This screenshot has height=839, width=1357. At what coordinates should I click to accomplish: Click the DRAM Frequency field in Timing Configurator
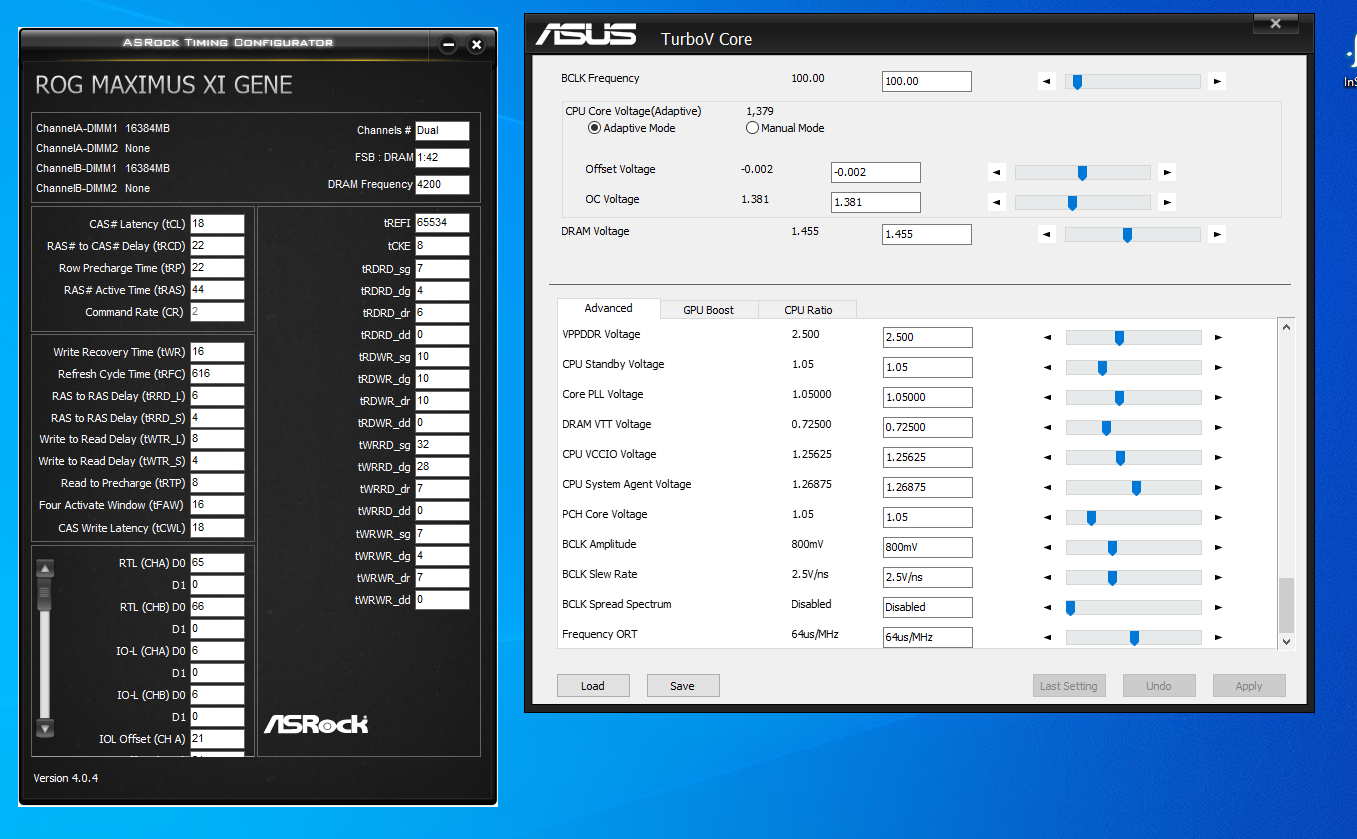coord(442,185)
